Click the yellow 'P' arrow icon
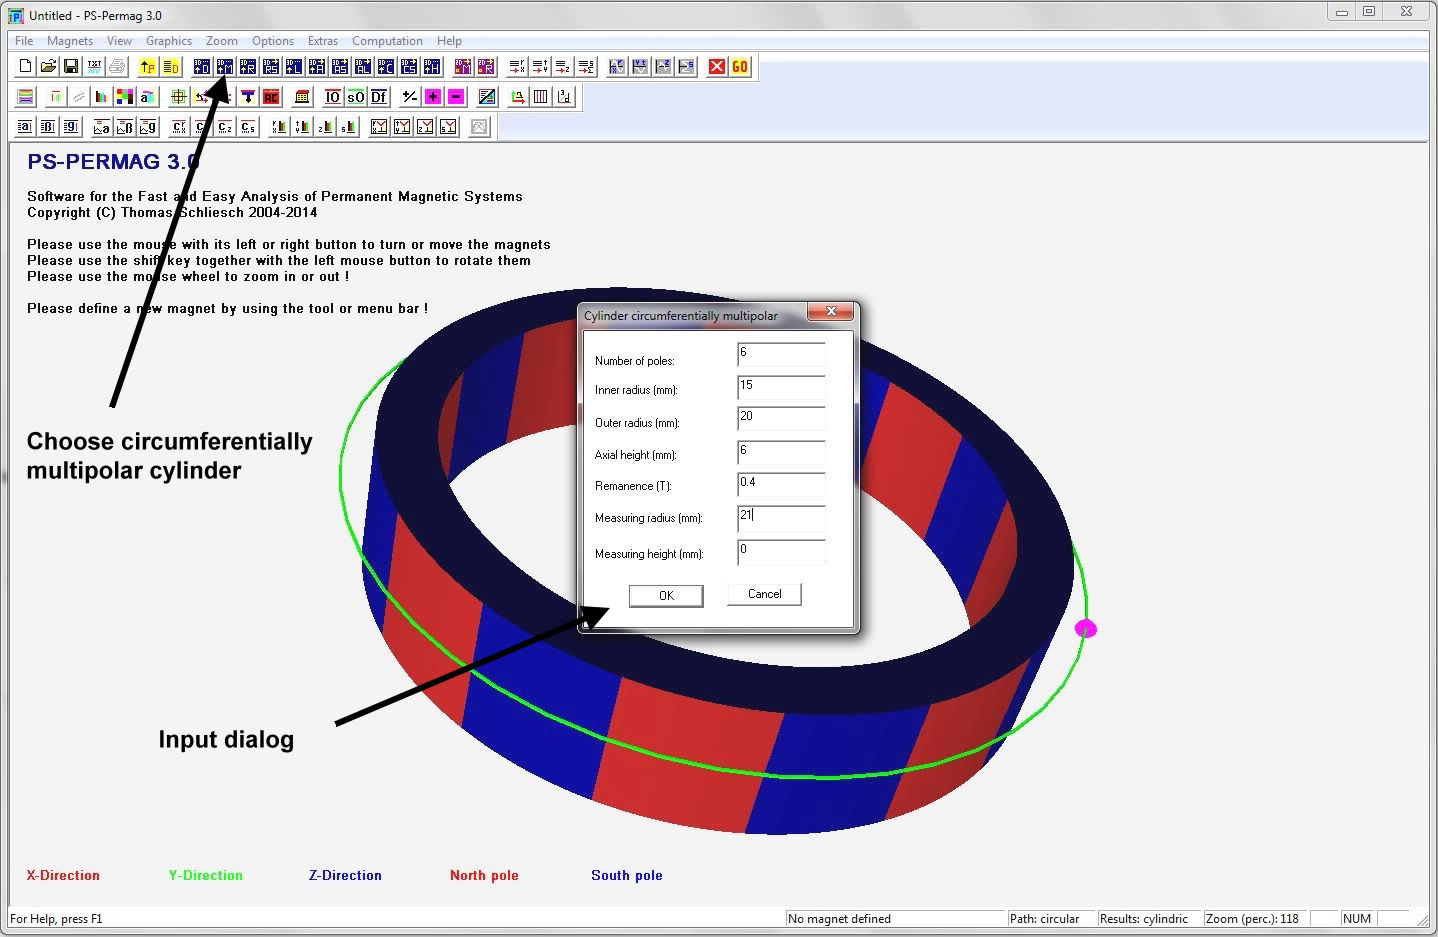This screenshot has width=1438, height=937. [x=147, y=67]
